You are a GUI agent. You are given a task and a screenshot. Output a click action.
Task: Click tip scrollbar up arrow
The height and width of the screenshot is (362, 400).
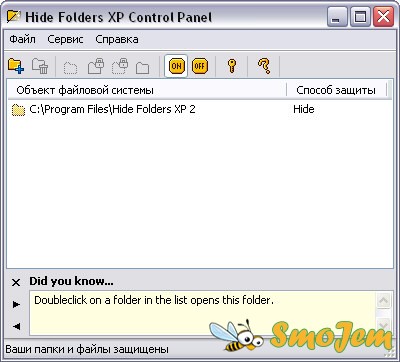[384, 301]
